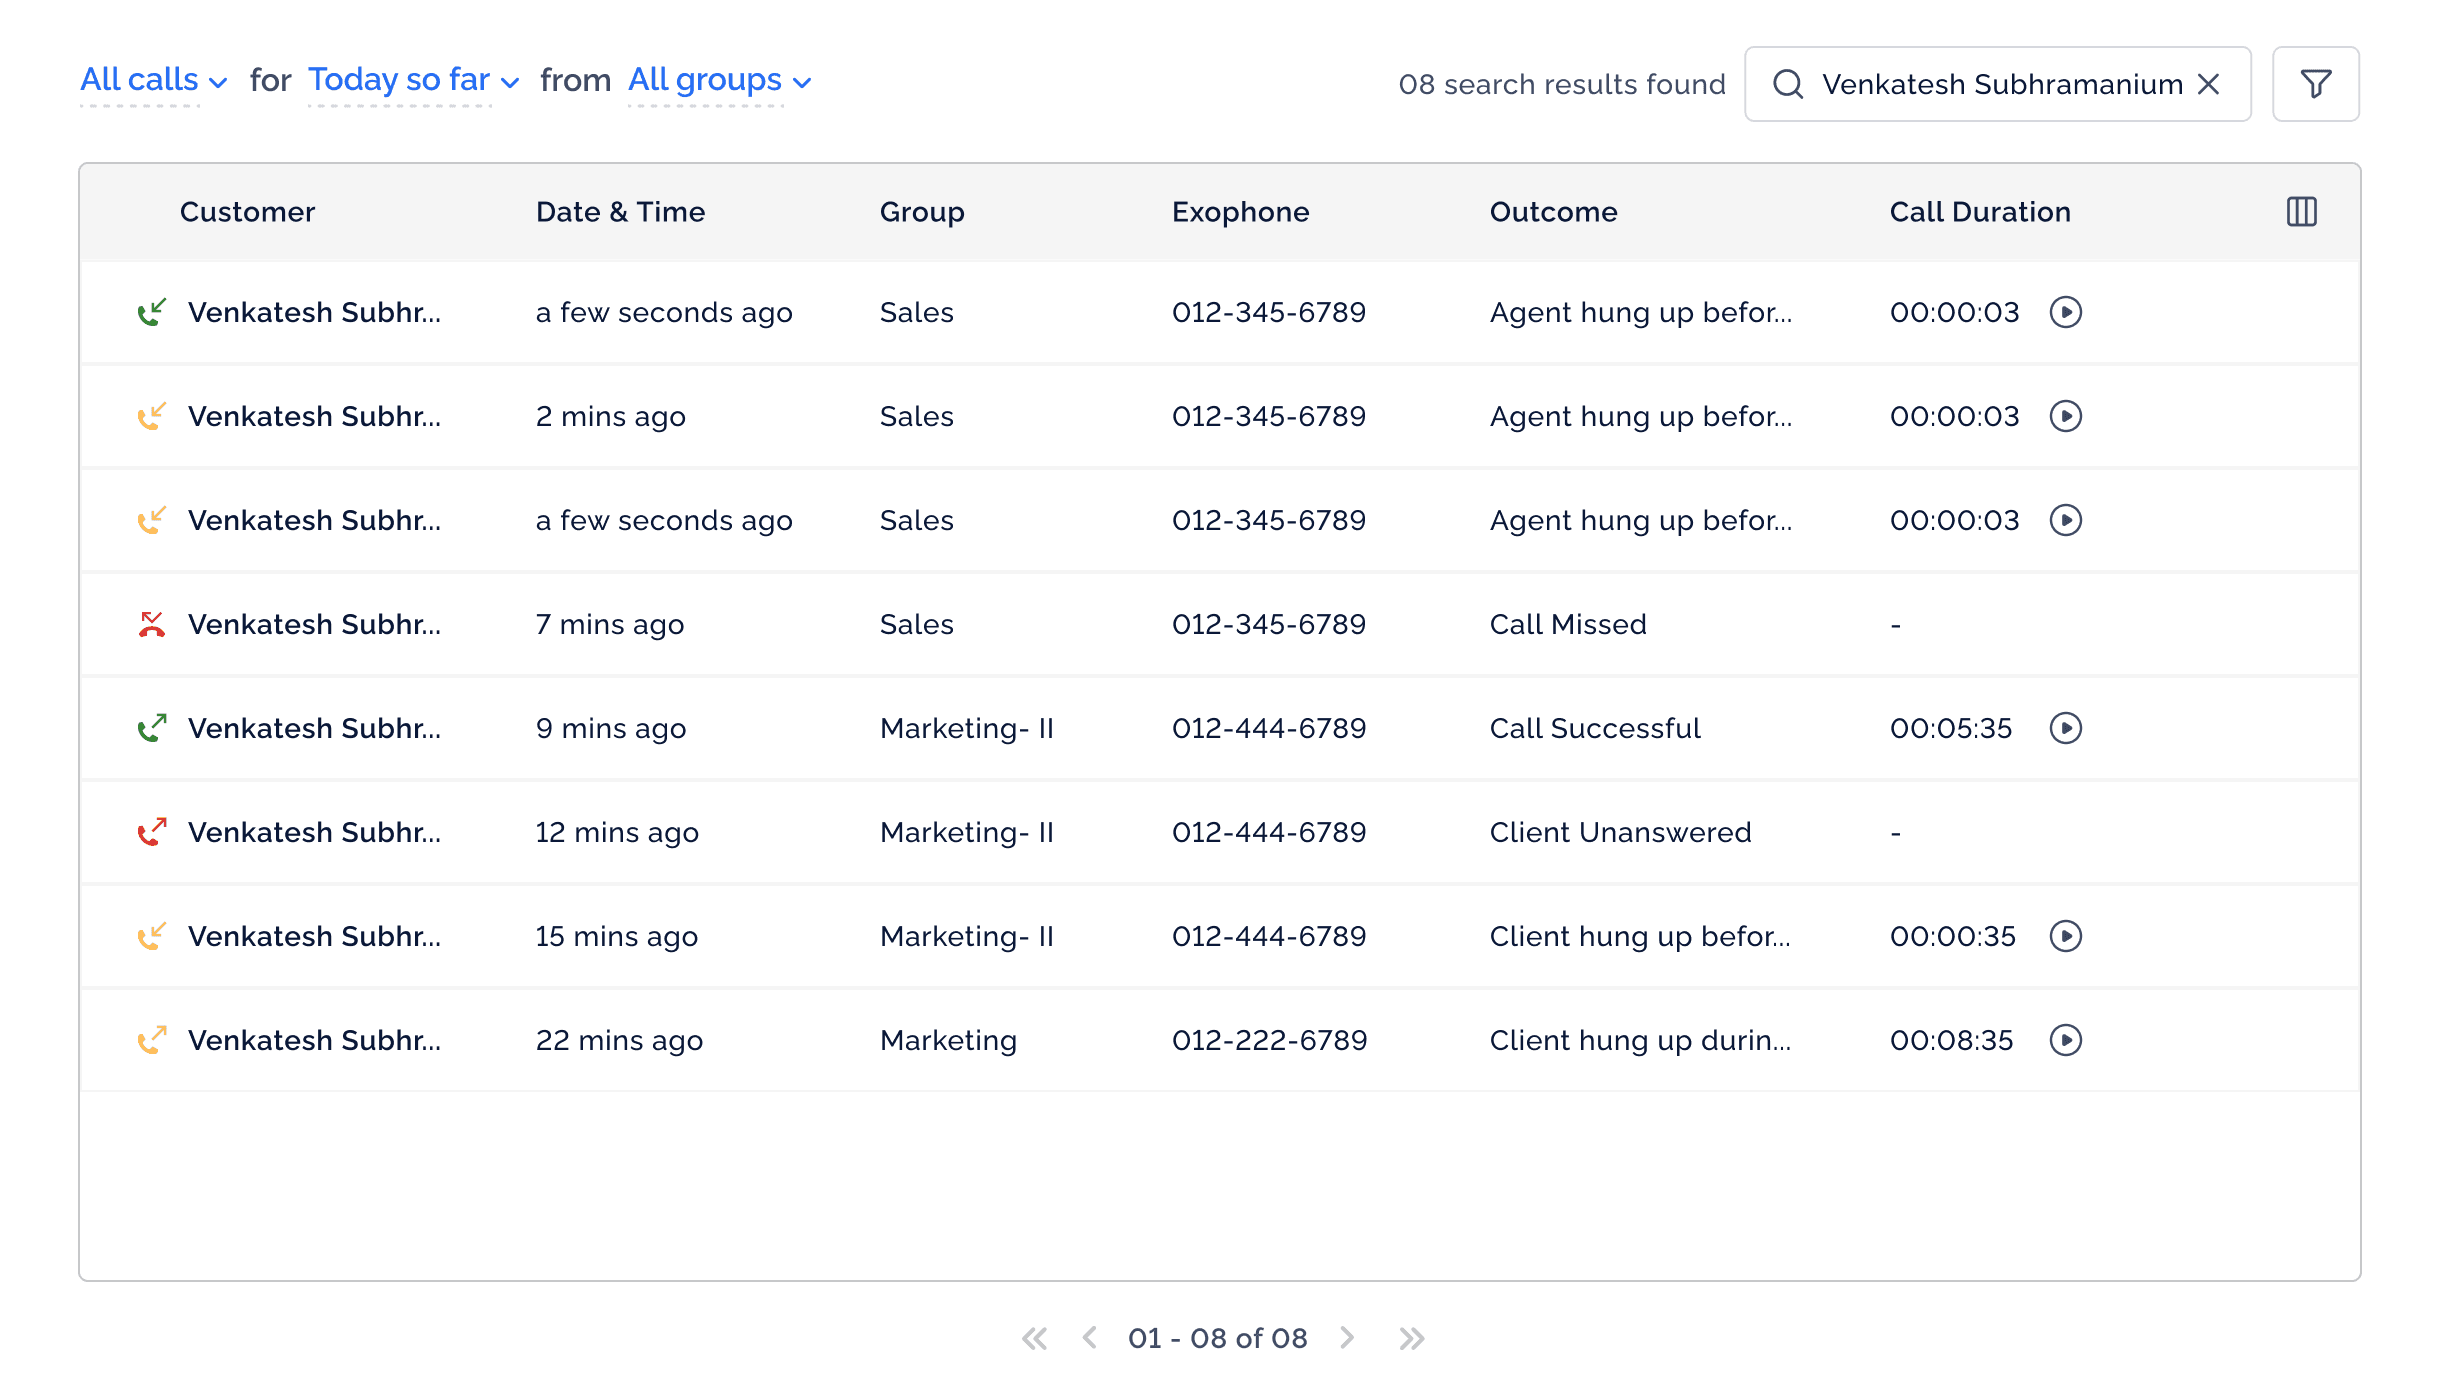This screenshot has height=1396, width=2440.
Task: Expand the All calls dropdown
Action: pos(153,80)
